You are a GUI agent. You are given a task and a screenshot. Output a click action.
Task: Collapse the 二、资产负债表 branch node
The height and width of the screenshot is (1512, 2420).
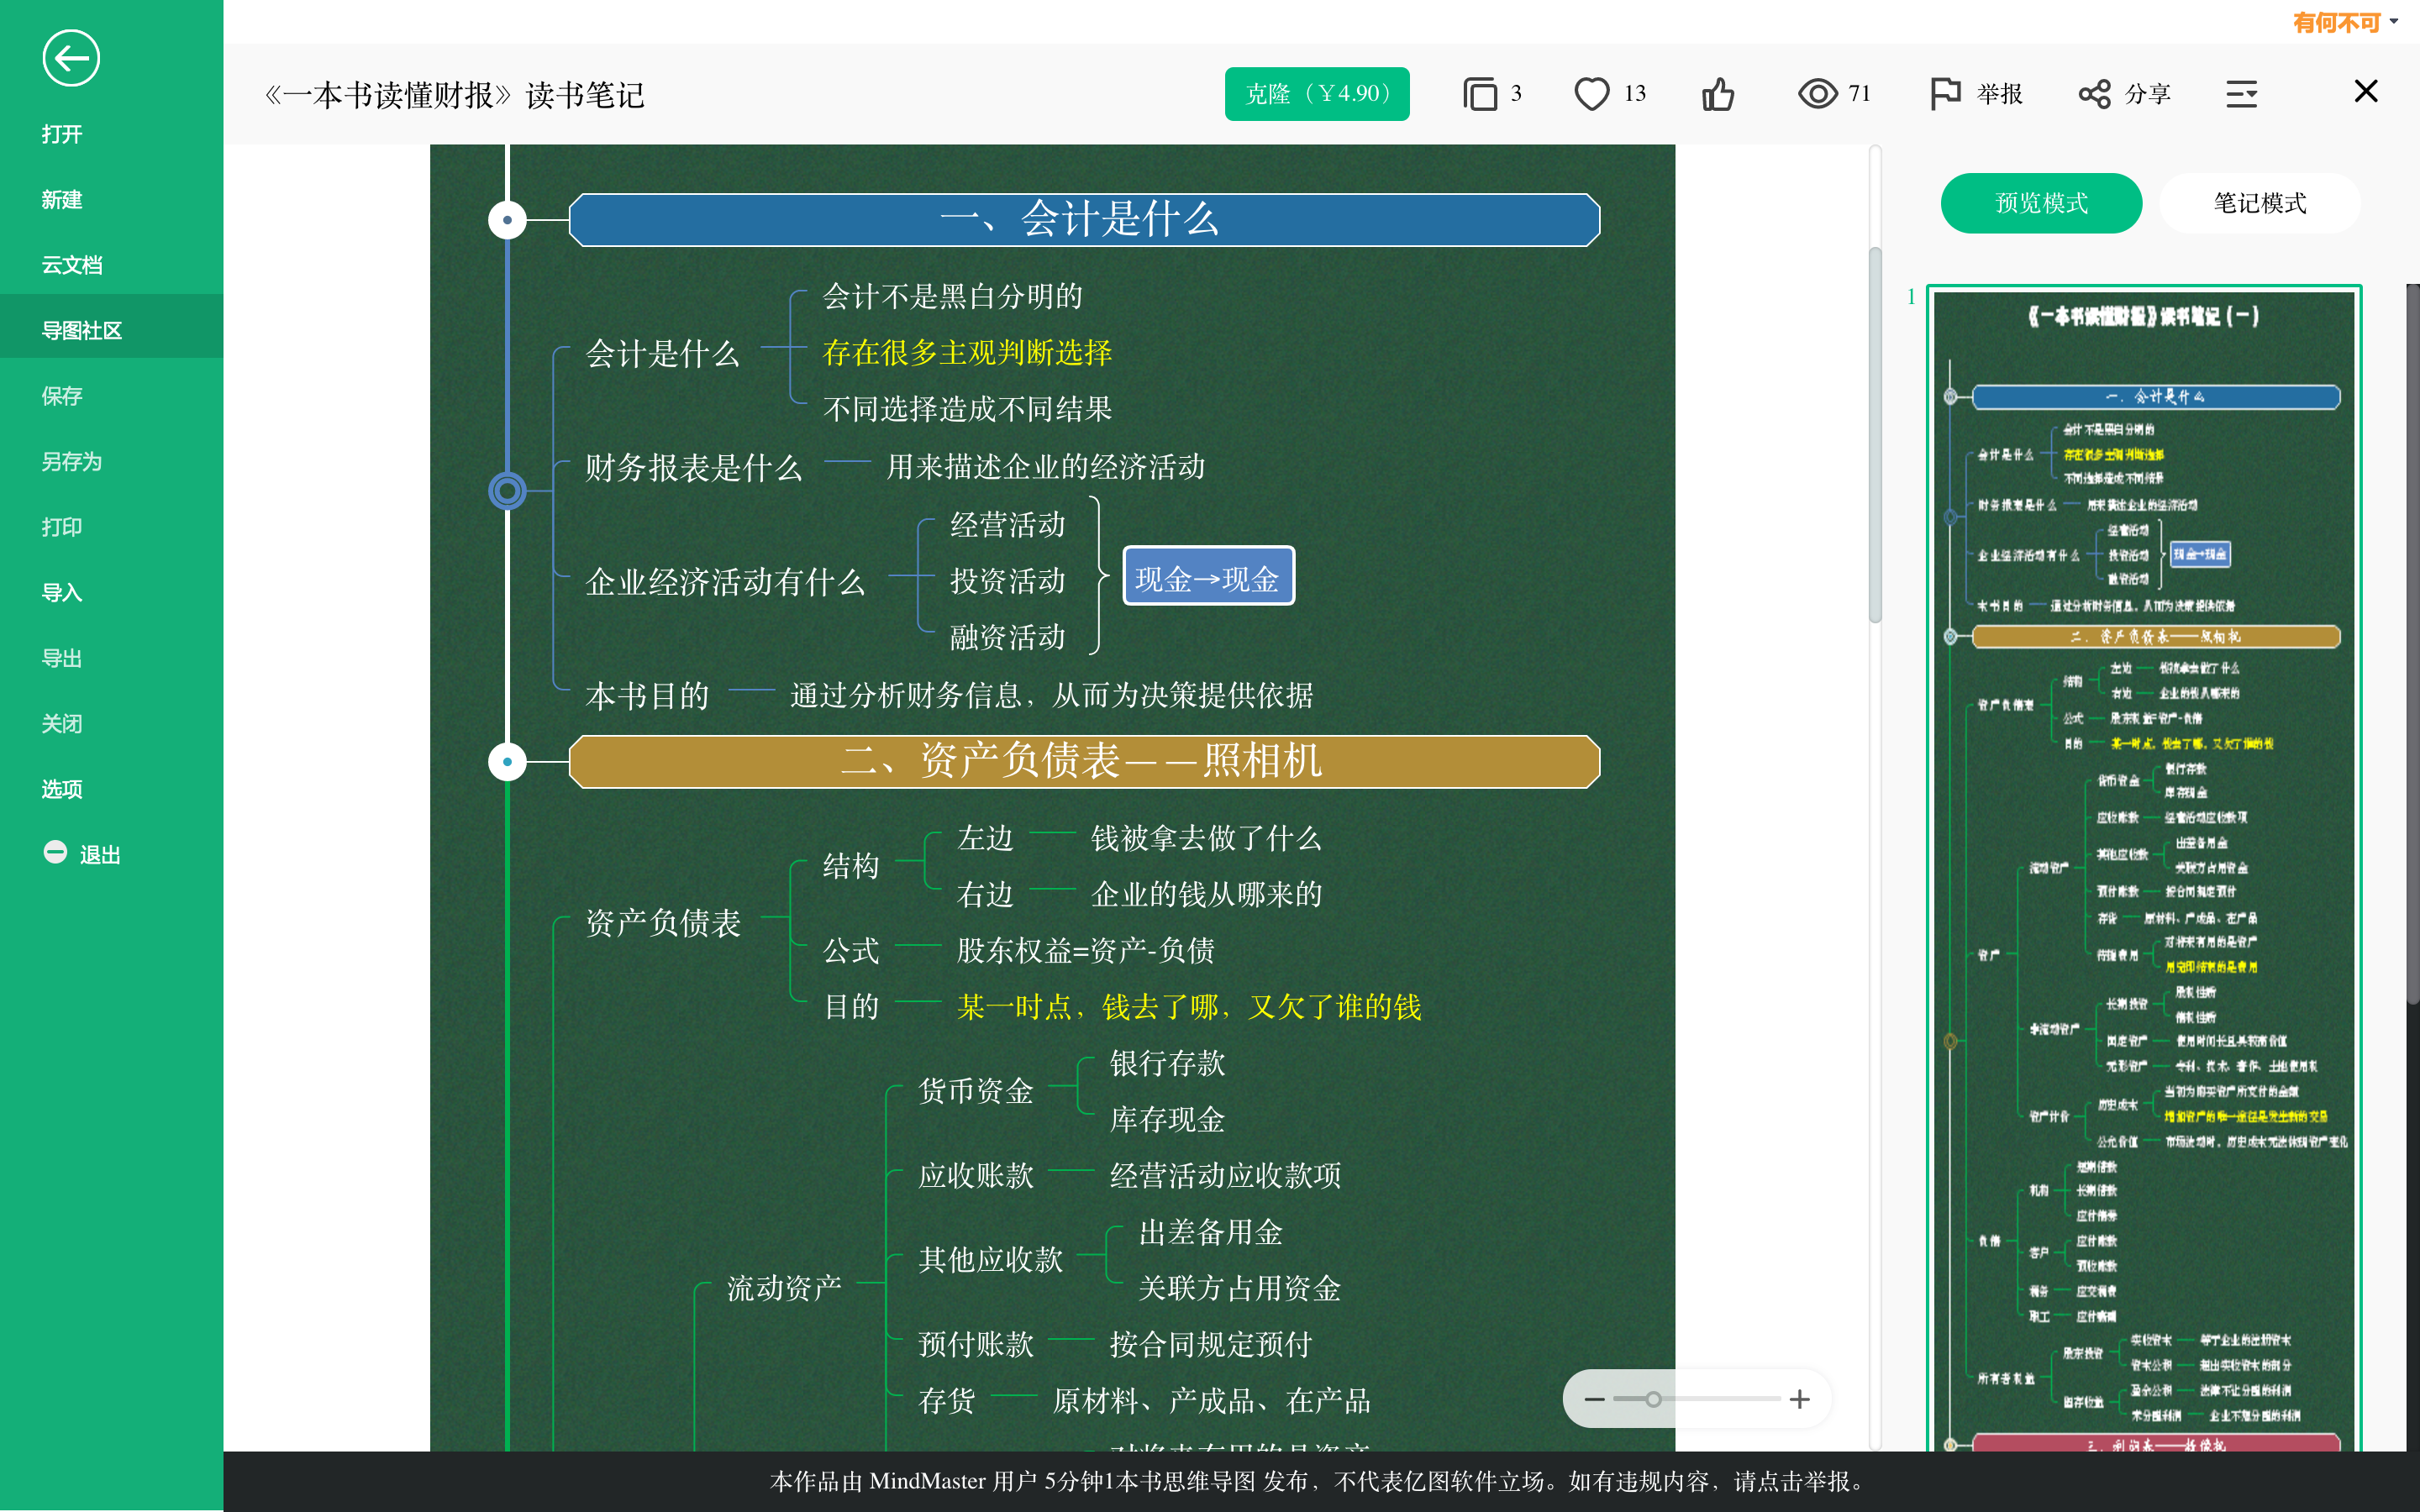507,762
